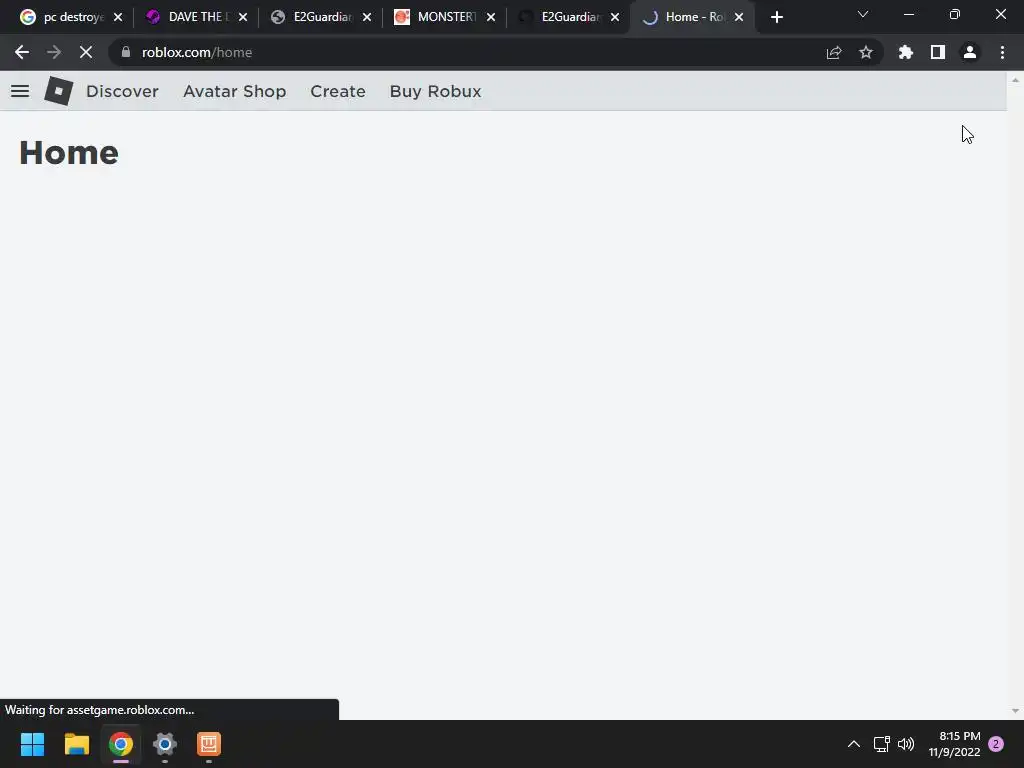Open the Discover page

pyautogui.click(x=122, y=91)
